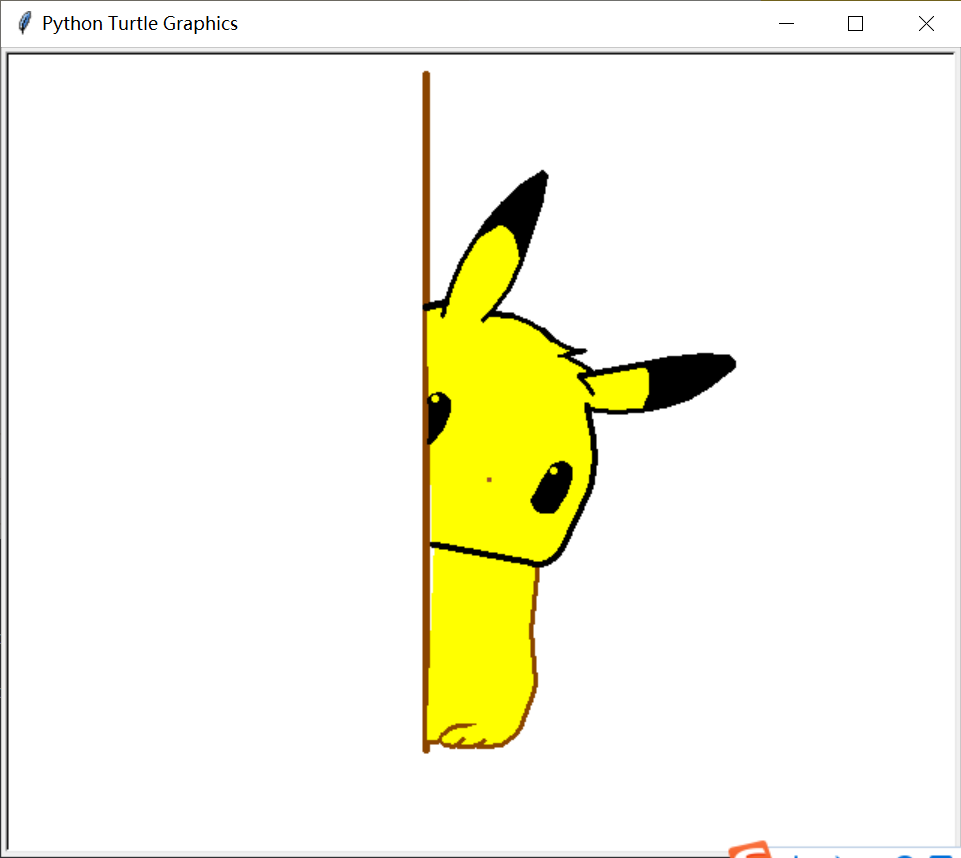The height and width of the screenshot is (858, 961).
Task: Click the Python Turtle Graphics feather icon
Action: tap(25, 23)
